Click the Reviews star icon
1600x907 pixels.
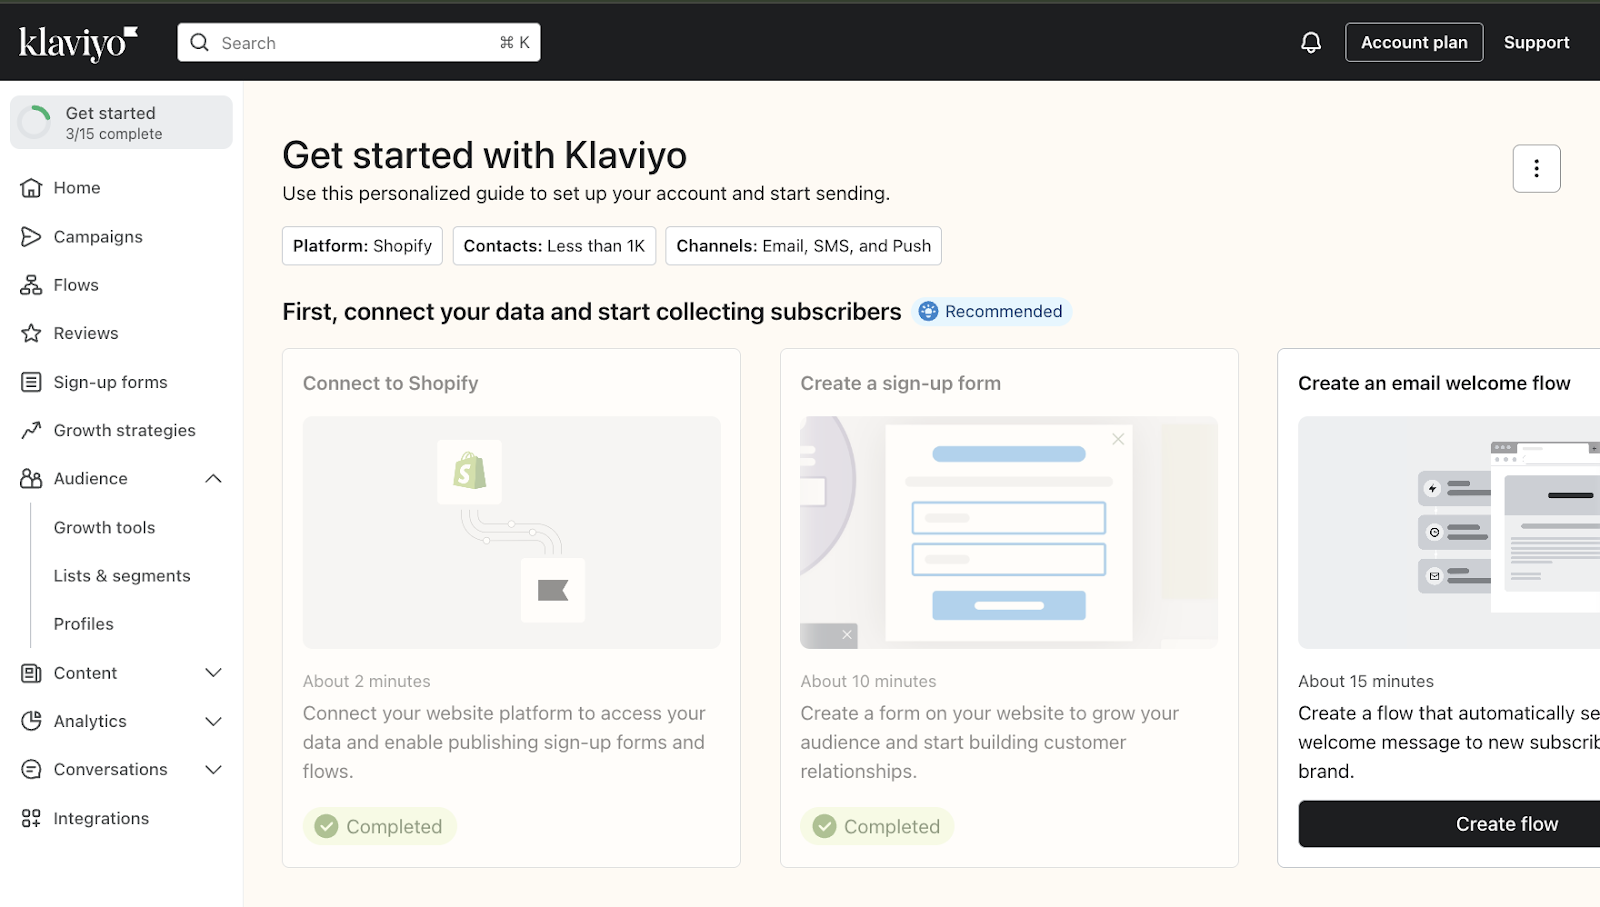point(31,333)
